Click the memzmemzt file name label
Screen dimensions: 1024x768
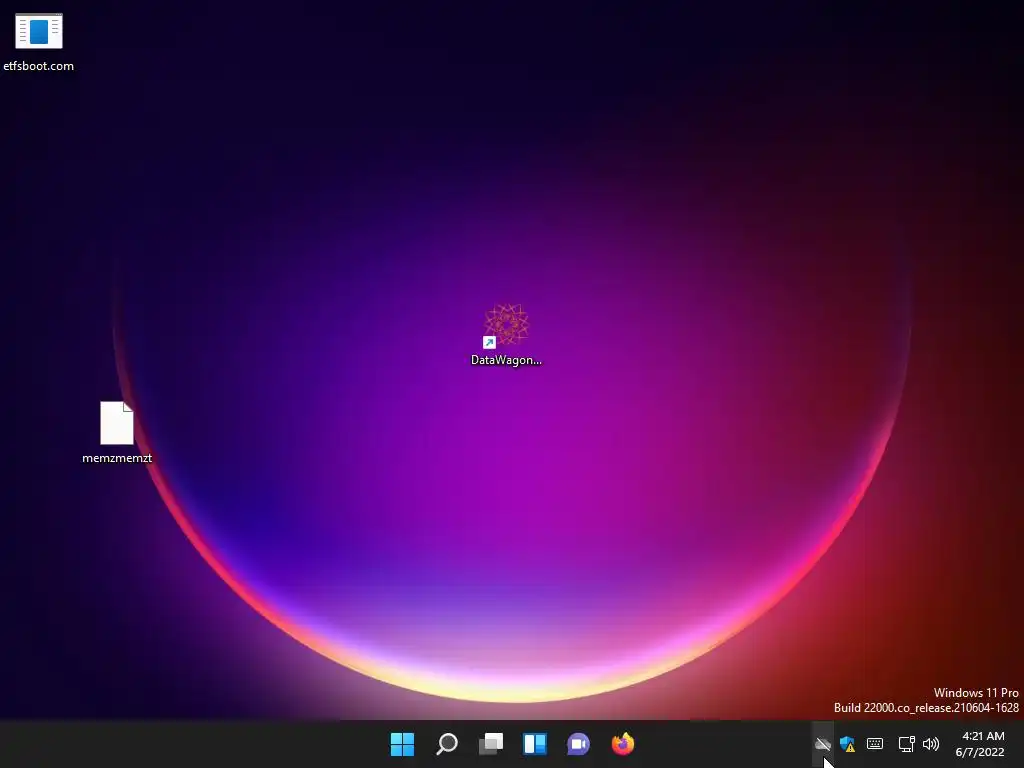[x=117, y=458]
